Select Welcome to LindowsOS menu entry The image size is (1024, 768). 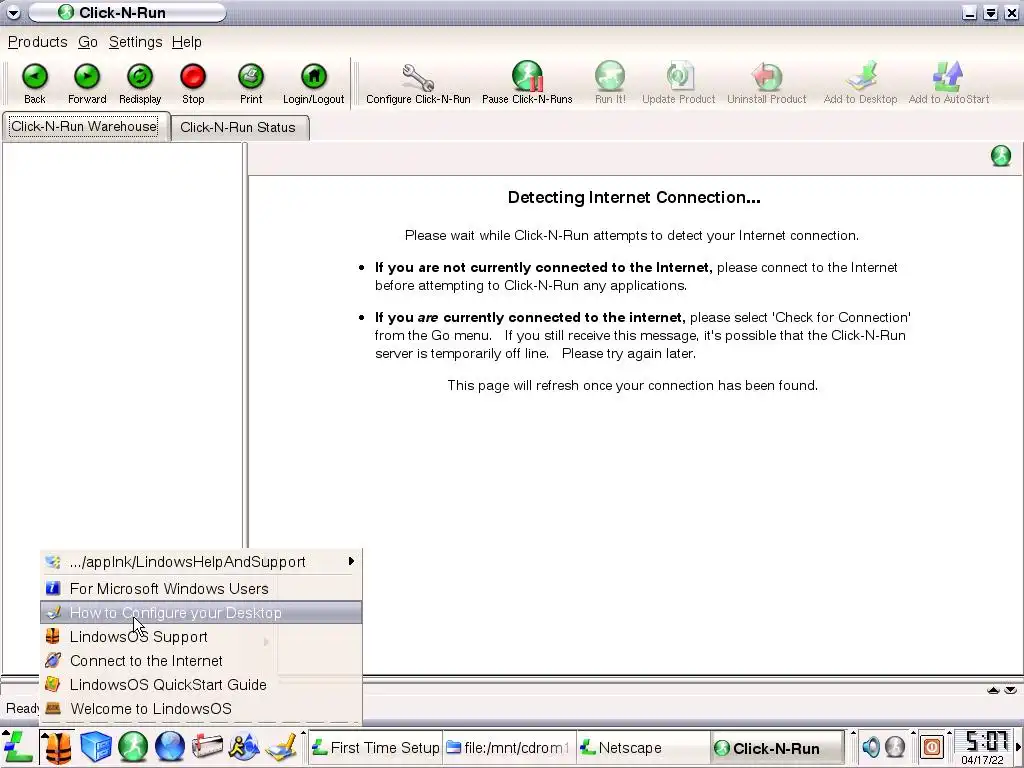pyautogui.click(x=201, y=709)
